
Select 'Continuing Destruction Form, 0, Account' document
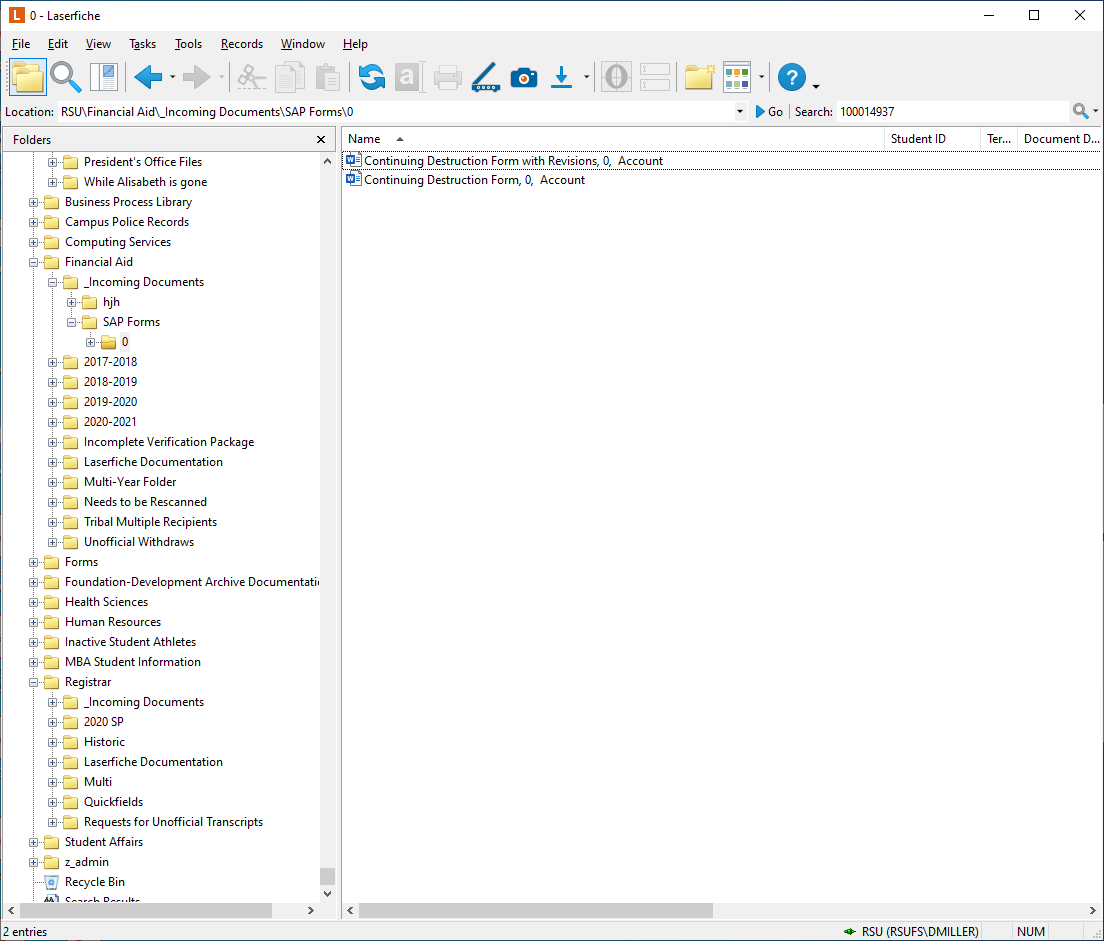point(465,180)
